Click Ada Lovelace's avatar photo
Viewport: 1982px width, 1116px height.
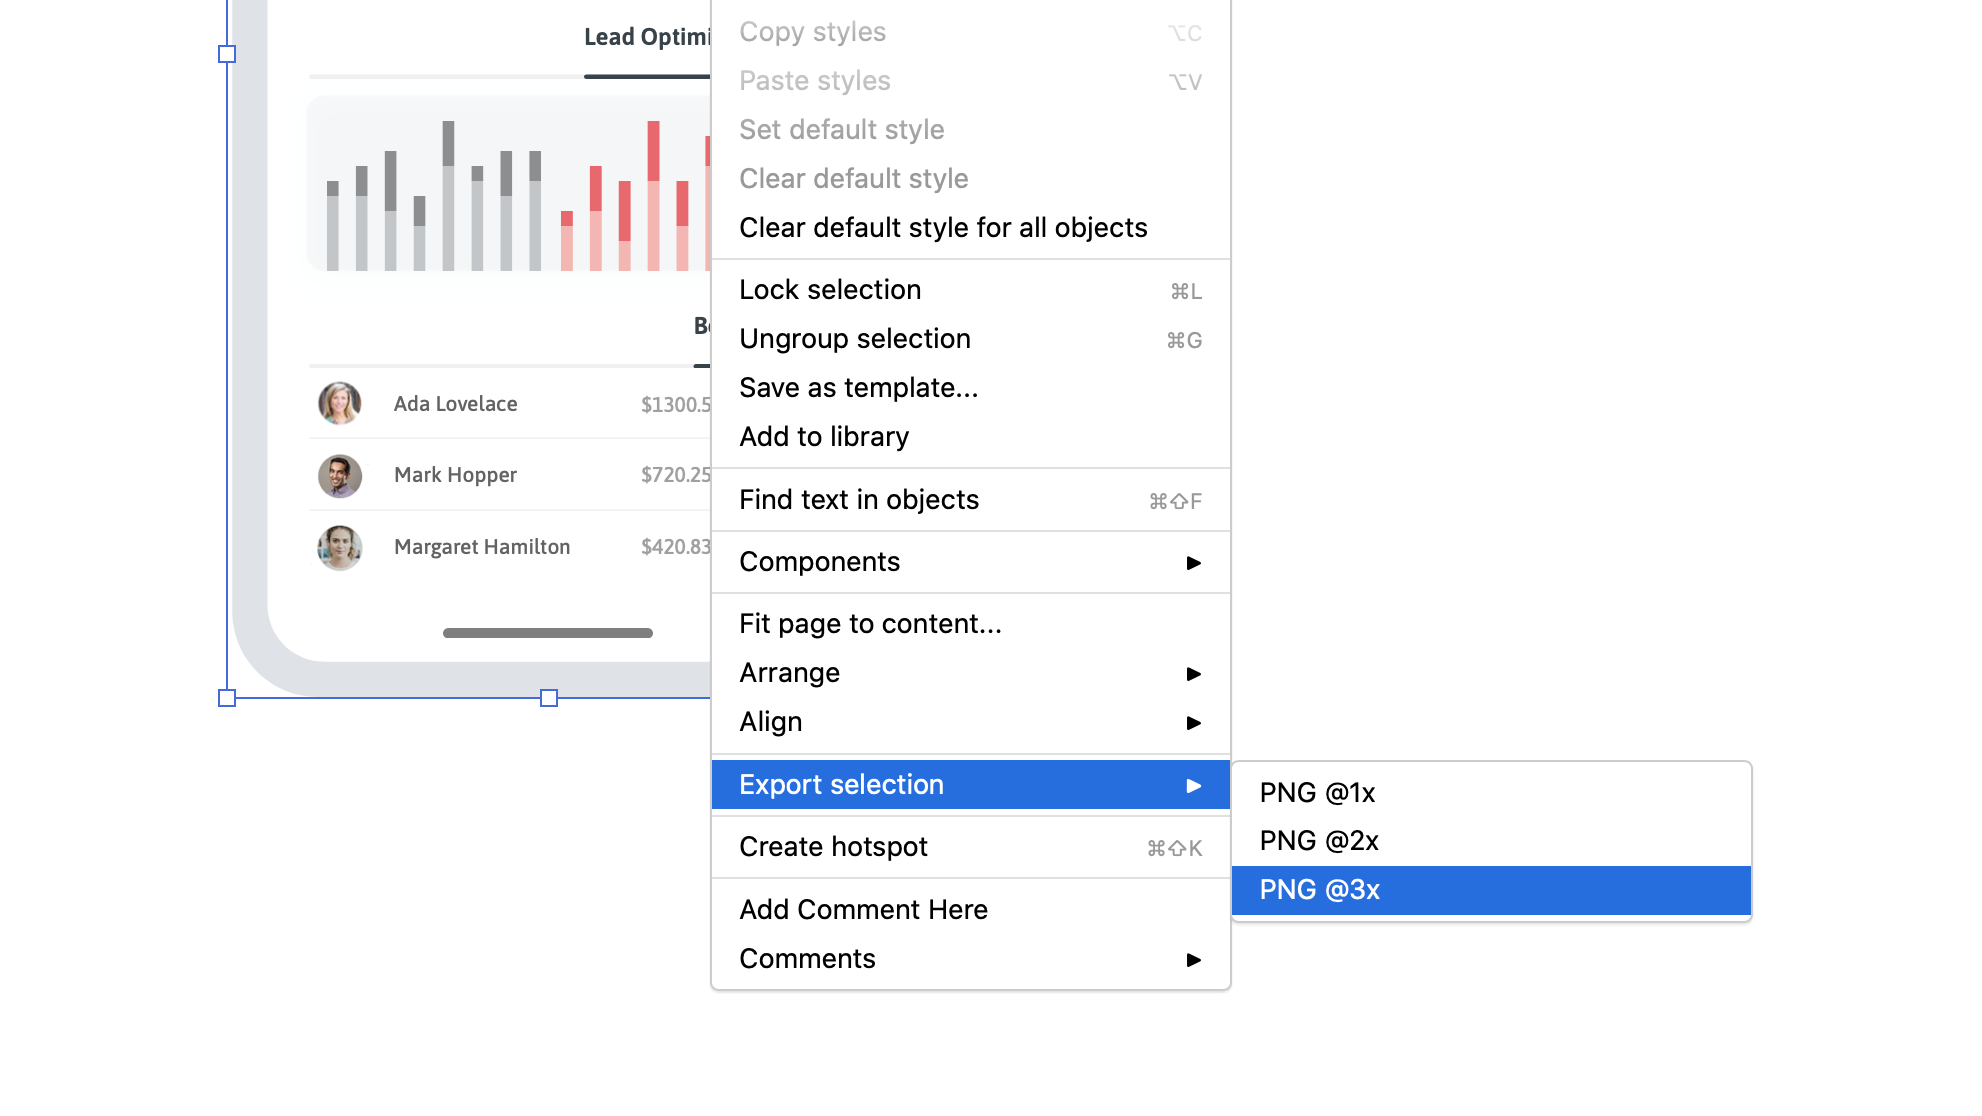click(x=340, y=403)
